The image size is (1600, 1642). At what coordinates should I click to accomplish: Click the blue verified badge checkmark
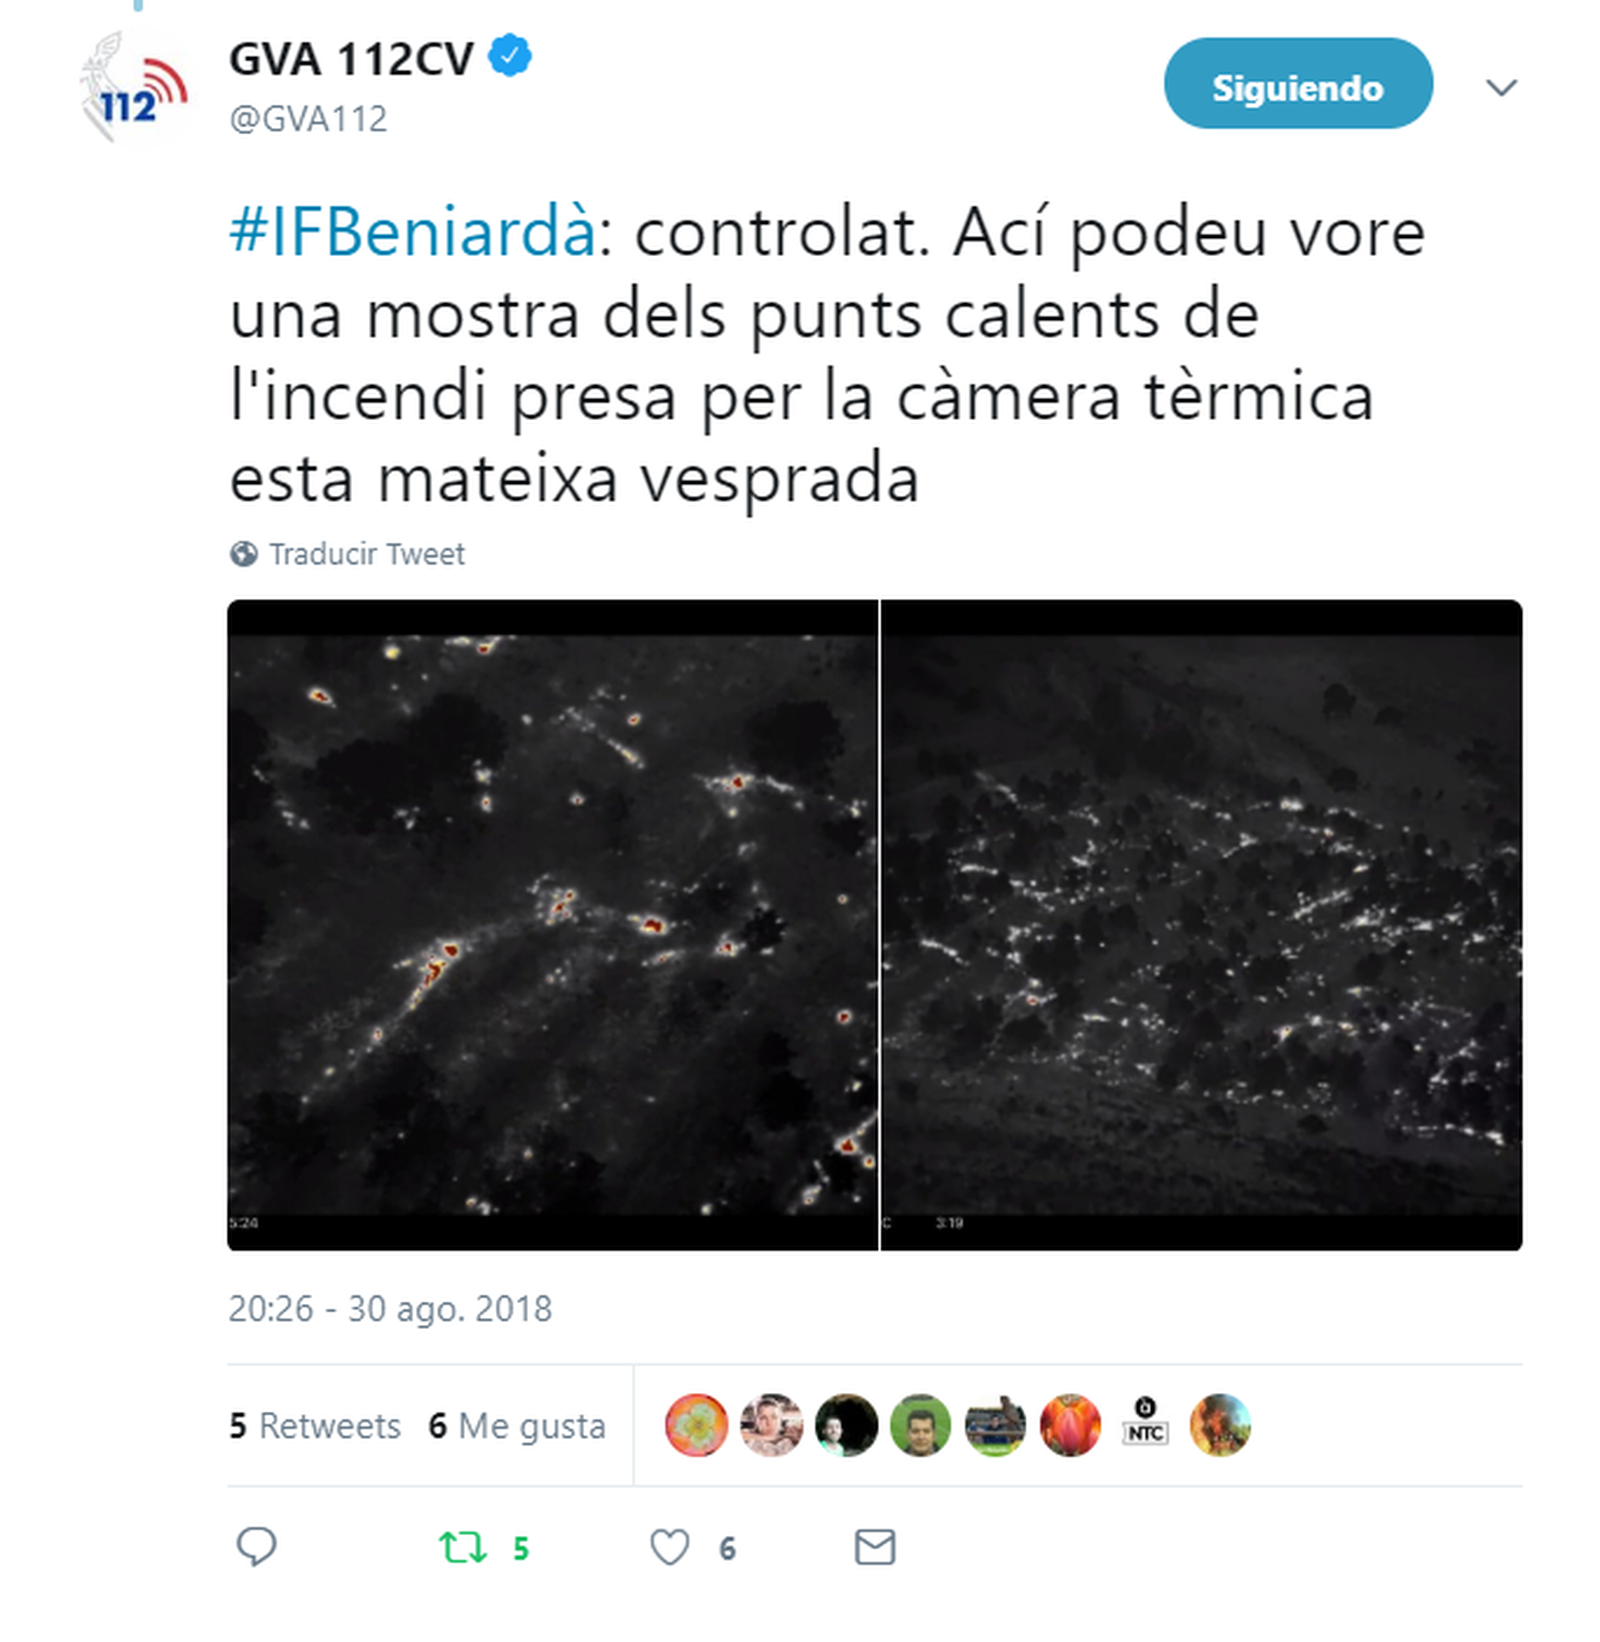pos(510,55)
